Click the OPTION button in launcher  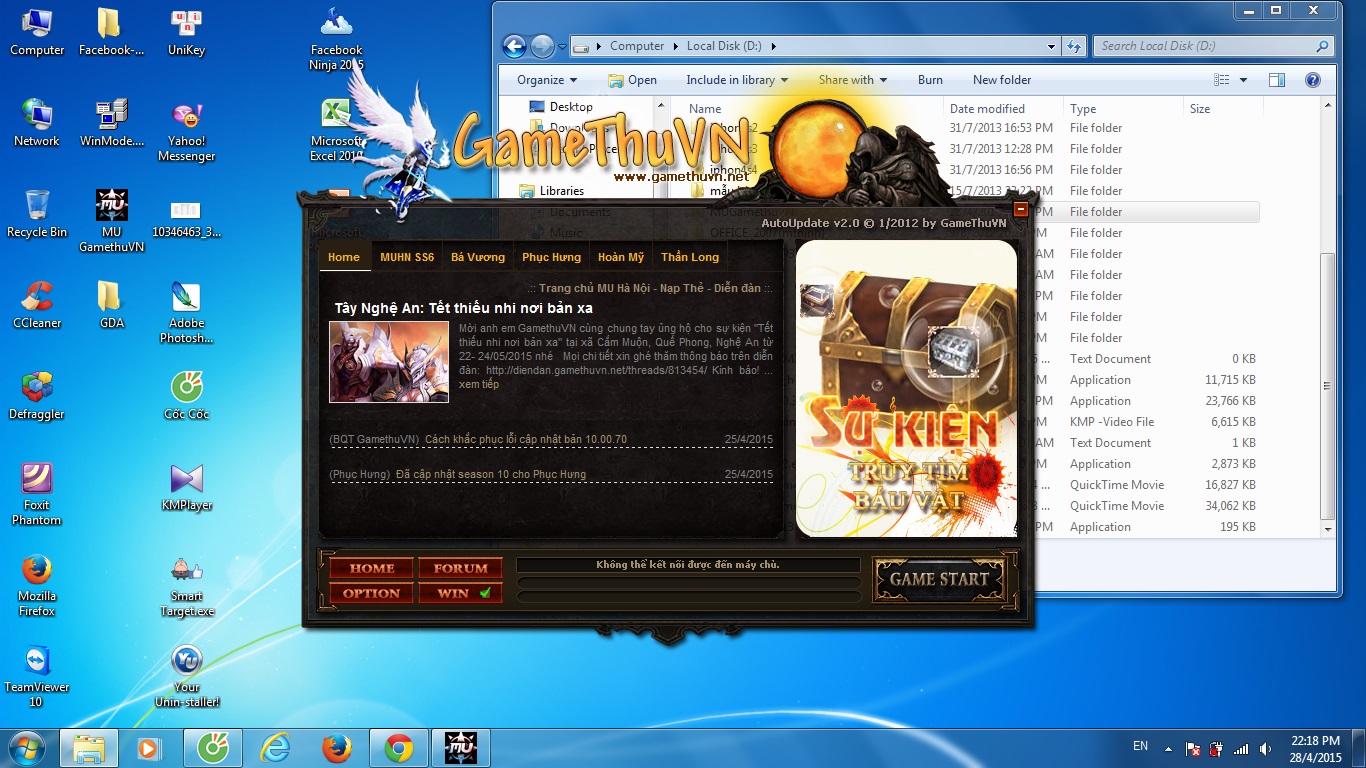tap(372, 593)
